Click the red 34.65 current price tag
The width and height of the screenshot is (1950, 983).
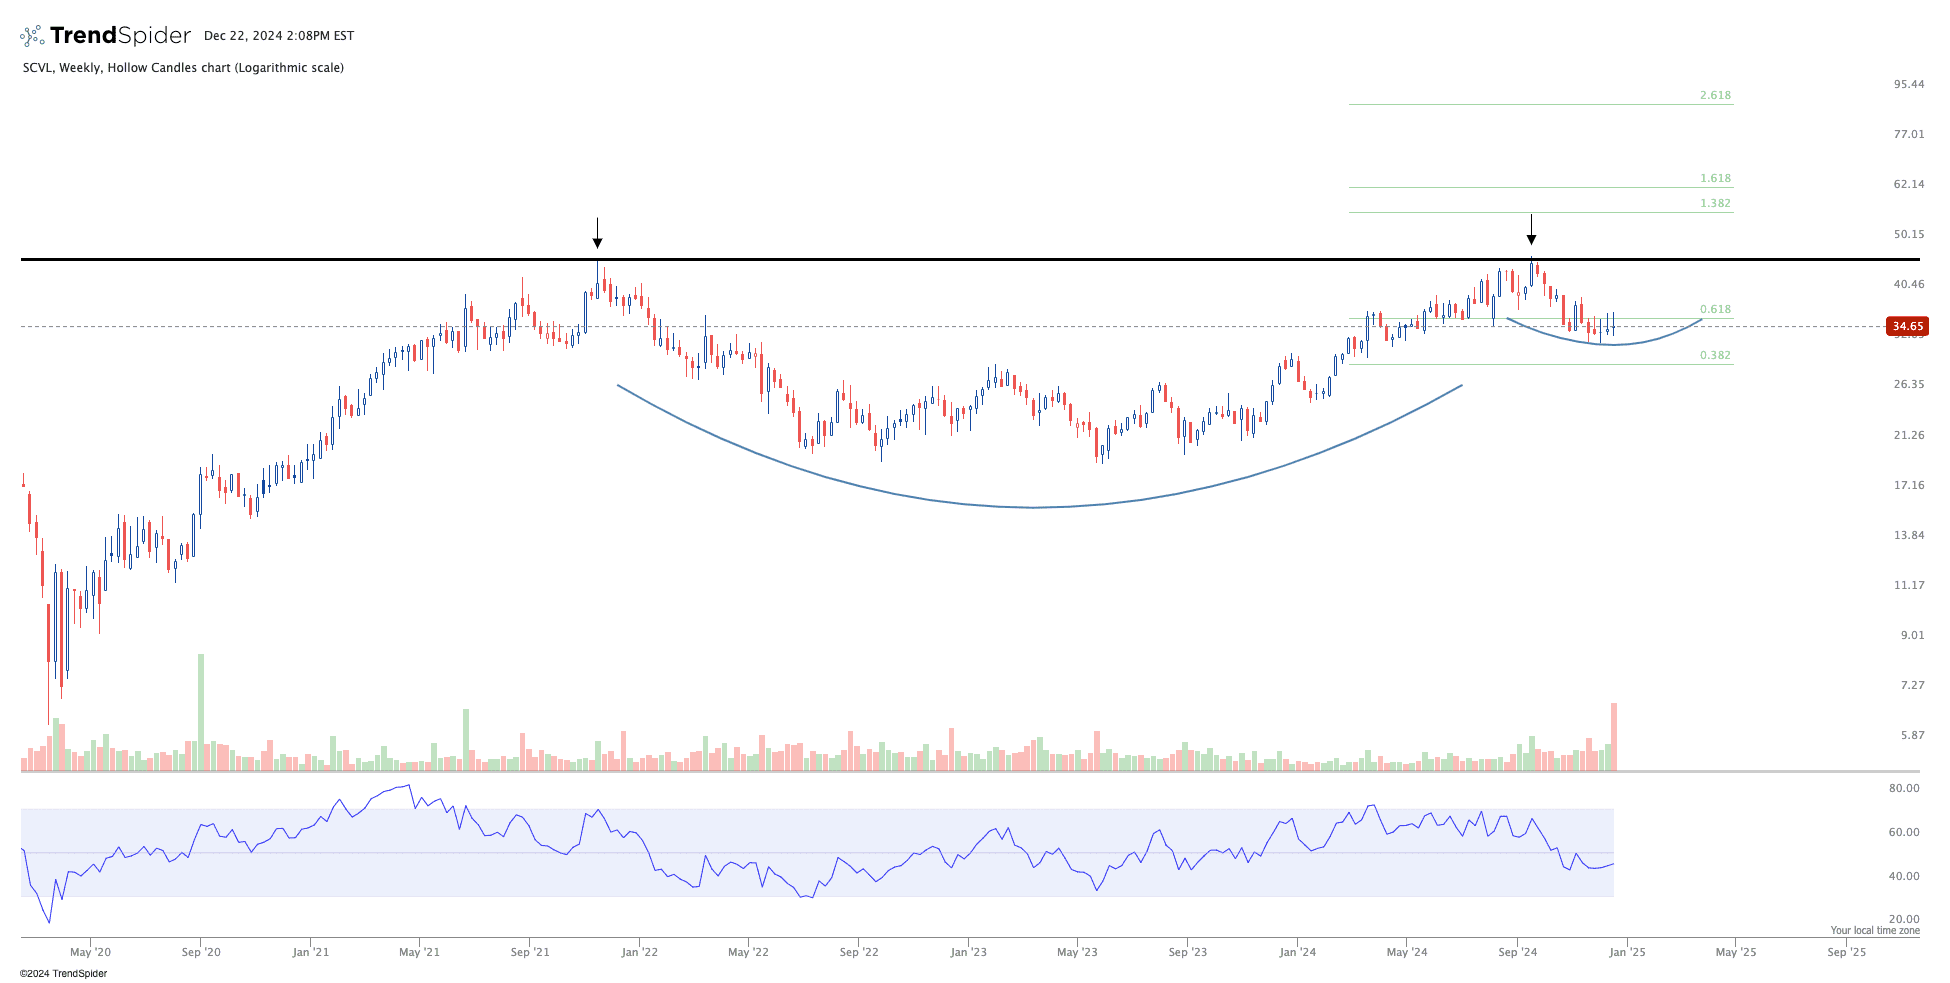point(1907,326)
